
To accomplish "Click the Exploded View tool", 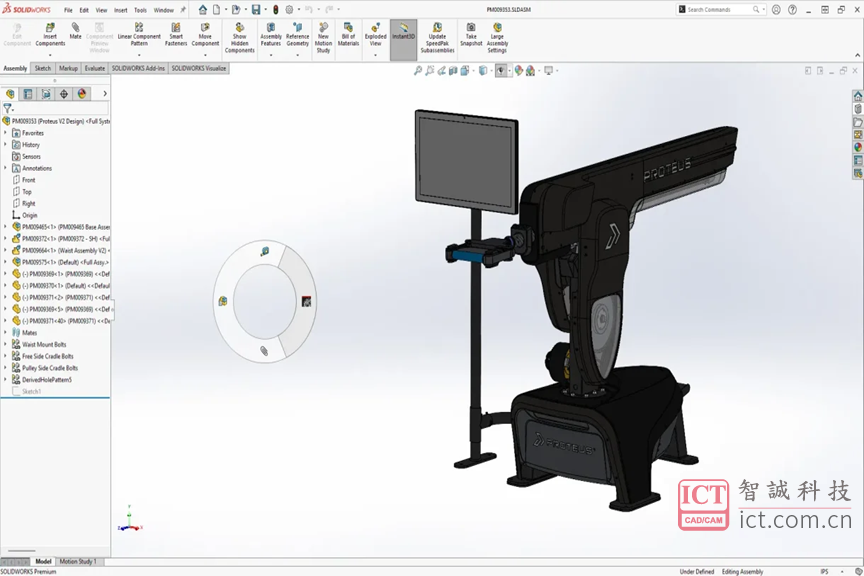I will [x=375, y=35].
